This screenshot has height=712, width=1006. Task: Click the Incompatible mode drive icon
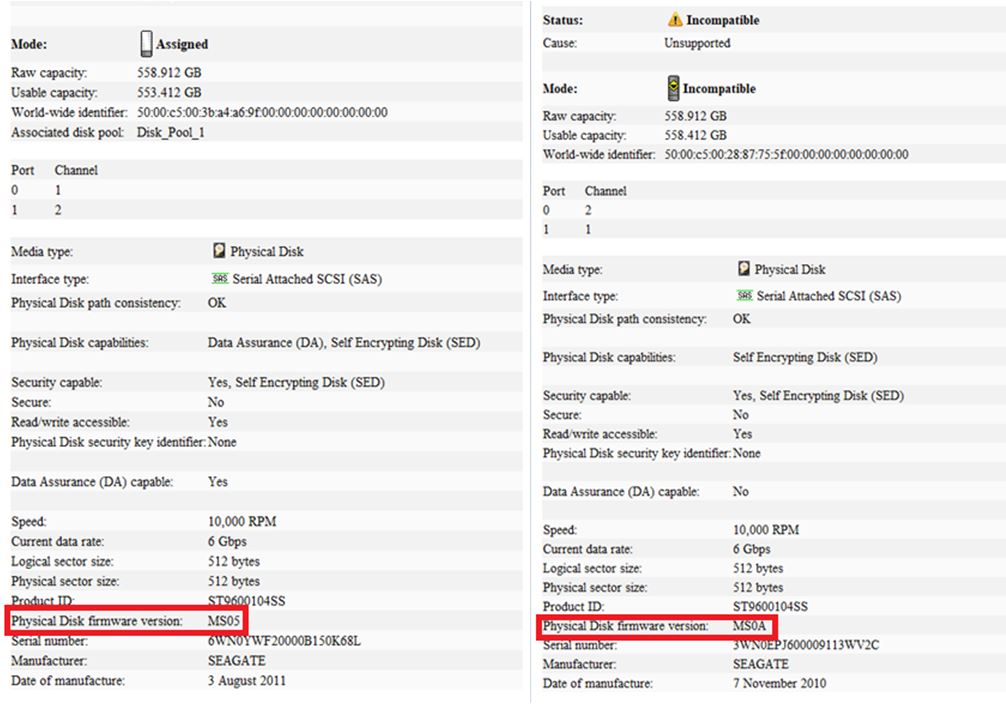pos(673,88)
